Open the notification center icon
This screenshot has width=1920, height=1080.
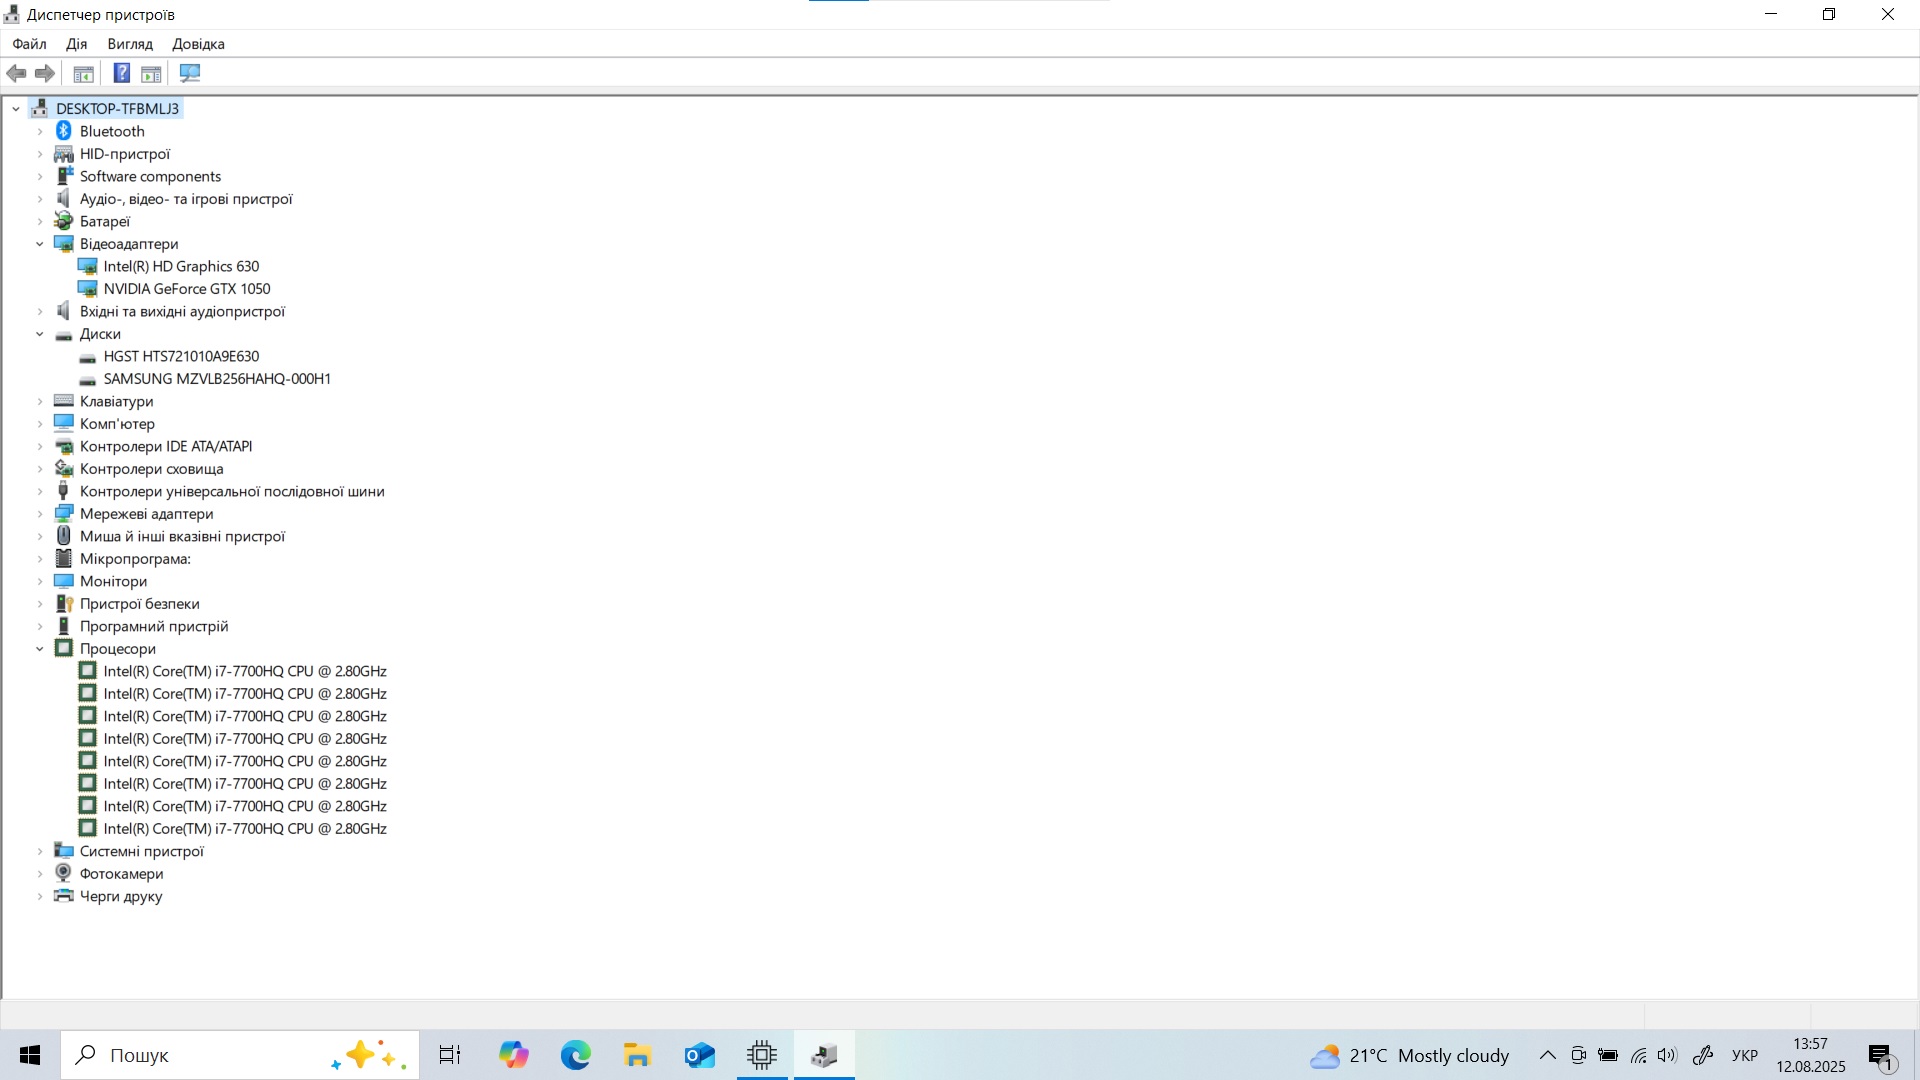pyautogui.click(x=1881, y=1057)
